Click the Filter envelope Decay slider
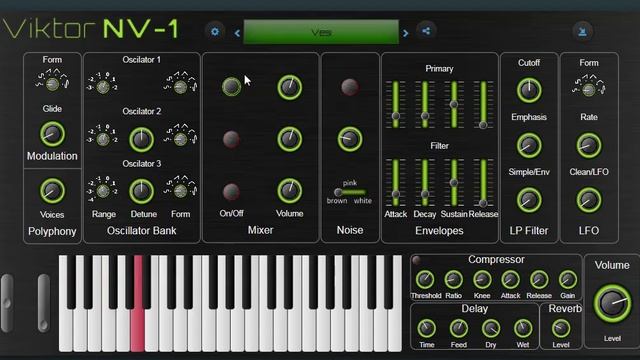 pyautogui.click(x=425, y=182)
